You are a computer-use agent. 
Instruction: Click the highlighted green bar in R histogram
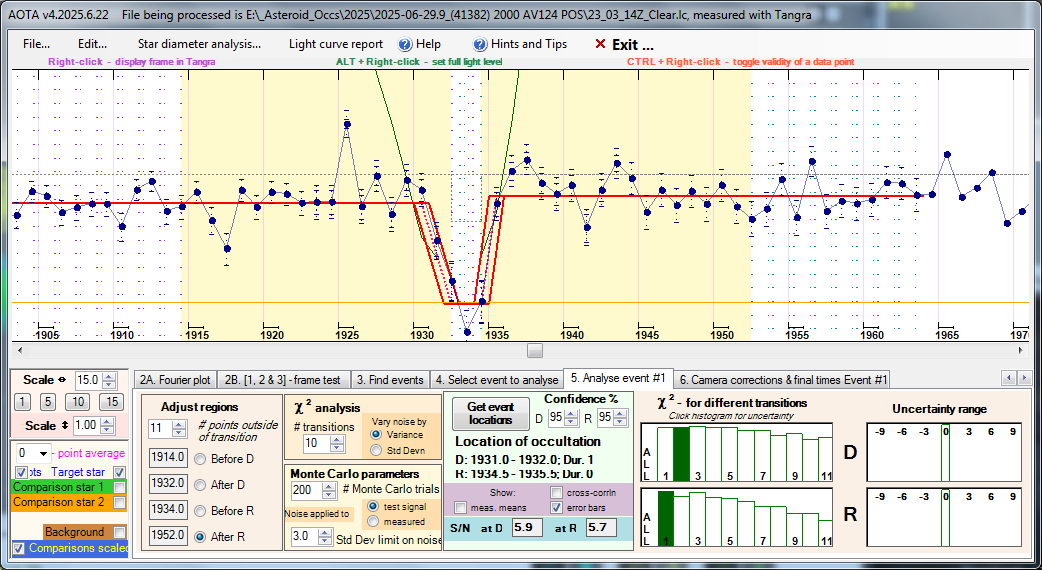coord(665,519)
